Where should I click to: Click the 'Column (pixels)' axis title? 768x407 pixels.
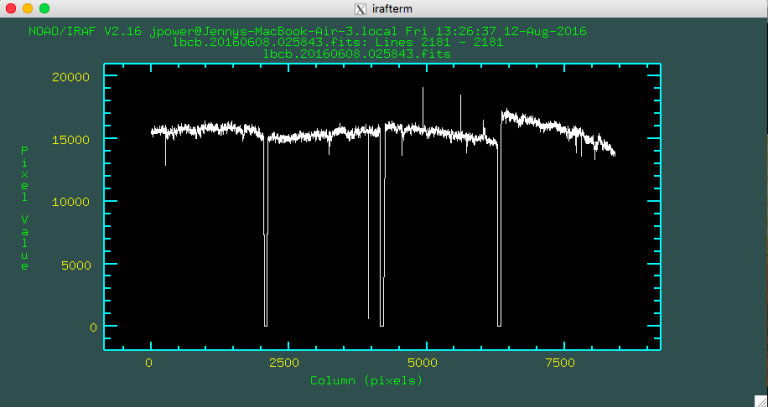pos(366,380)
